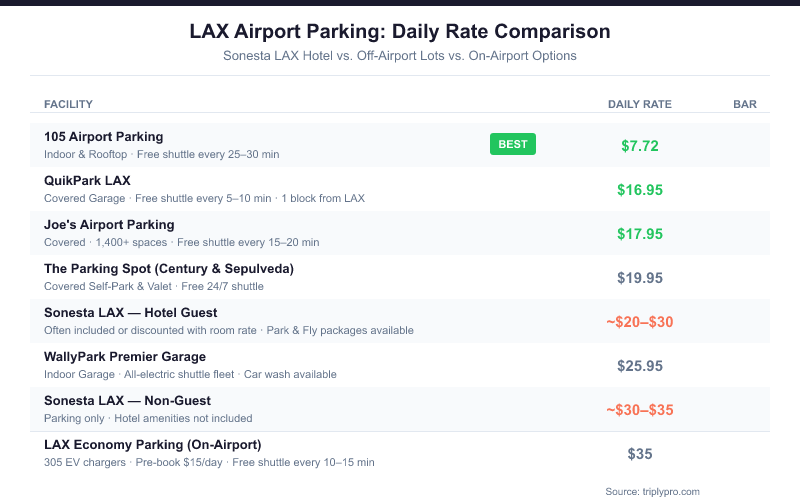Click the $17.95 rate value
The width and height of the screenshot is (800, 500).
point(640,234)
